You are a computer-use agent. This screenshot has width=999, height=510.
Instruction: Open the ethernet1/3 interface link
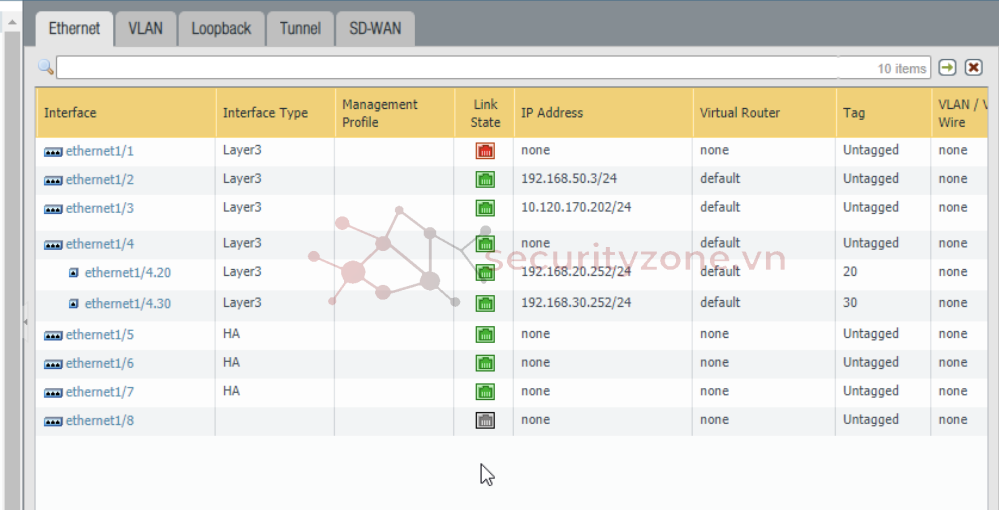(x=99, y=208)
